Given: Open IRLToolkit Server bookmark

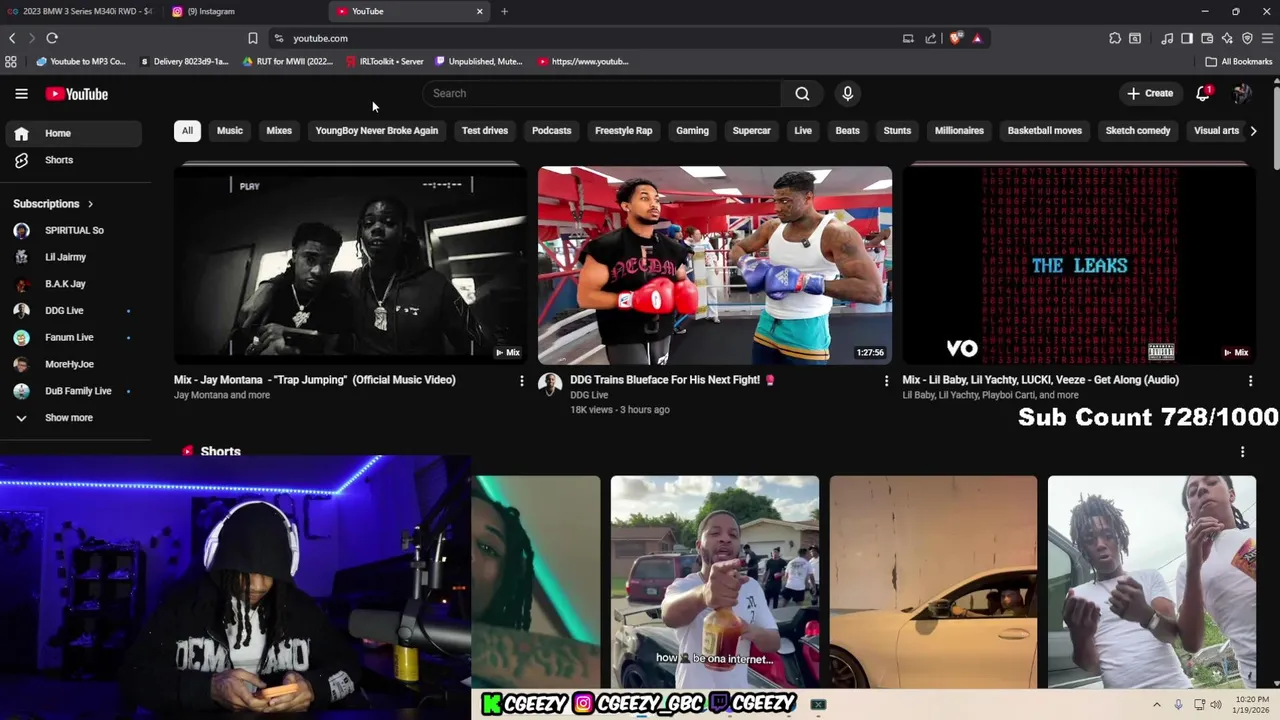Looking at the screenshot, I should 384,61.
